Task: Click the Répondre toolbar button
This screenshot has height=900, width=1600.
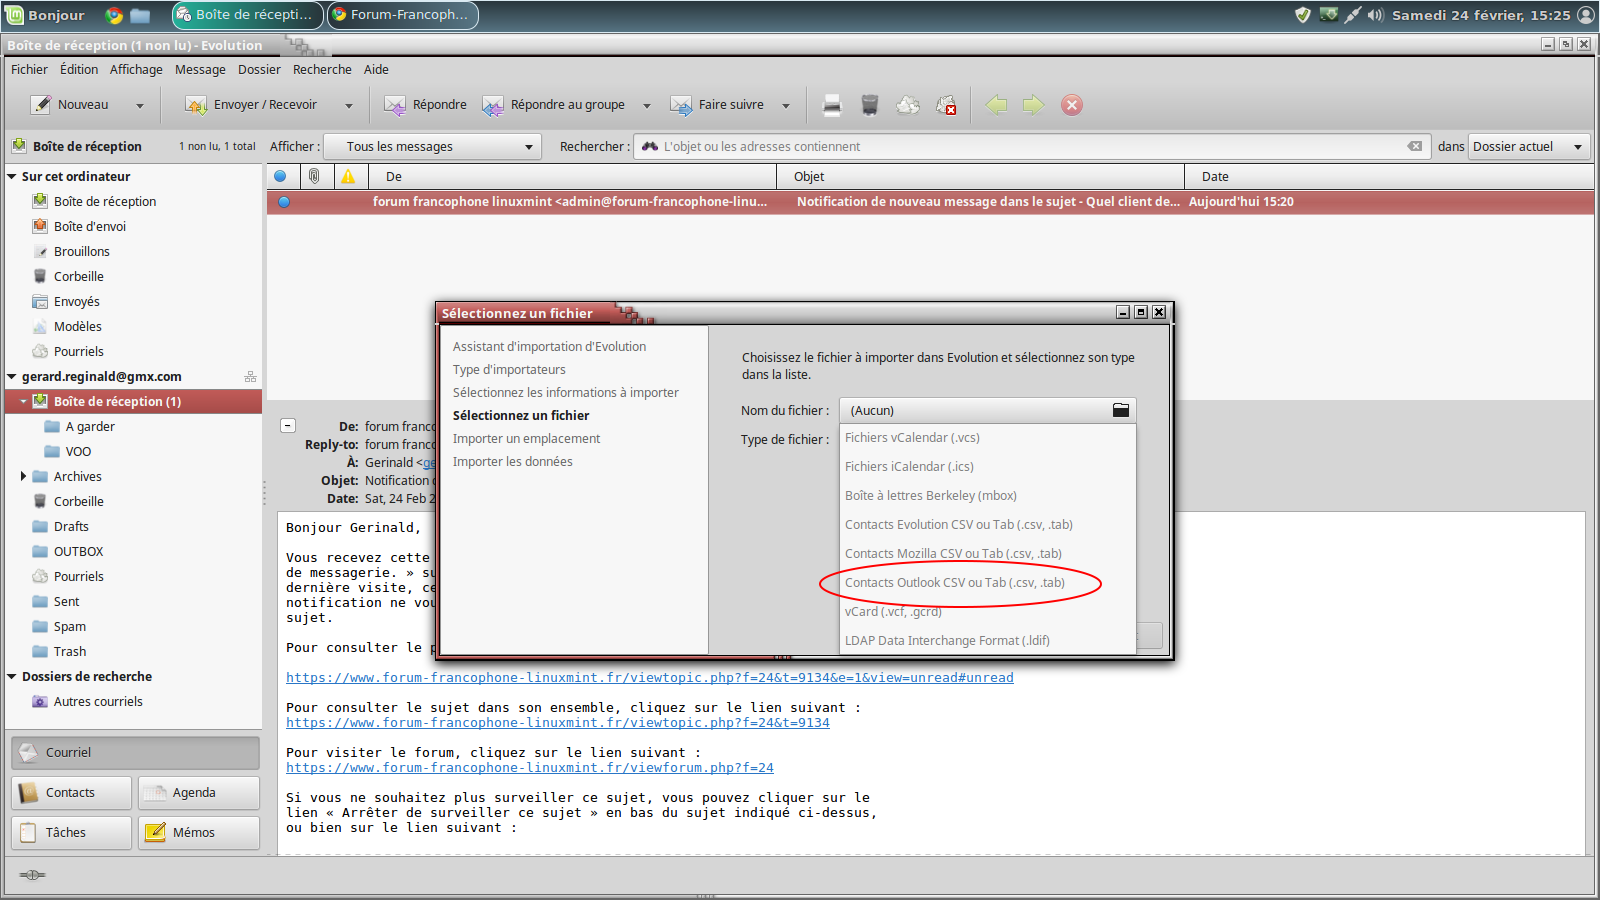Action: pos(426,105)
